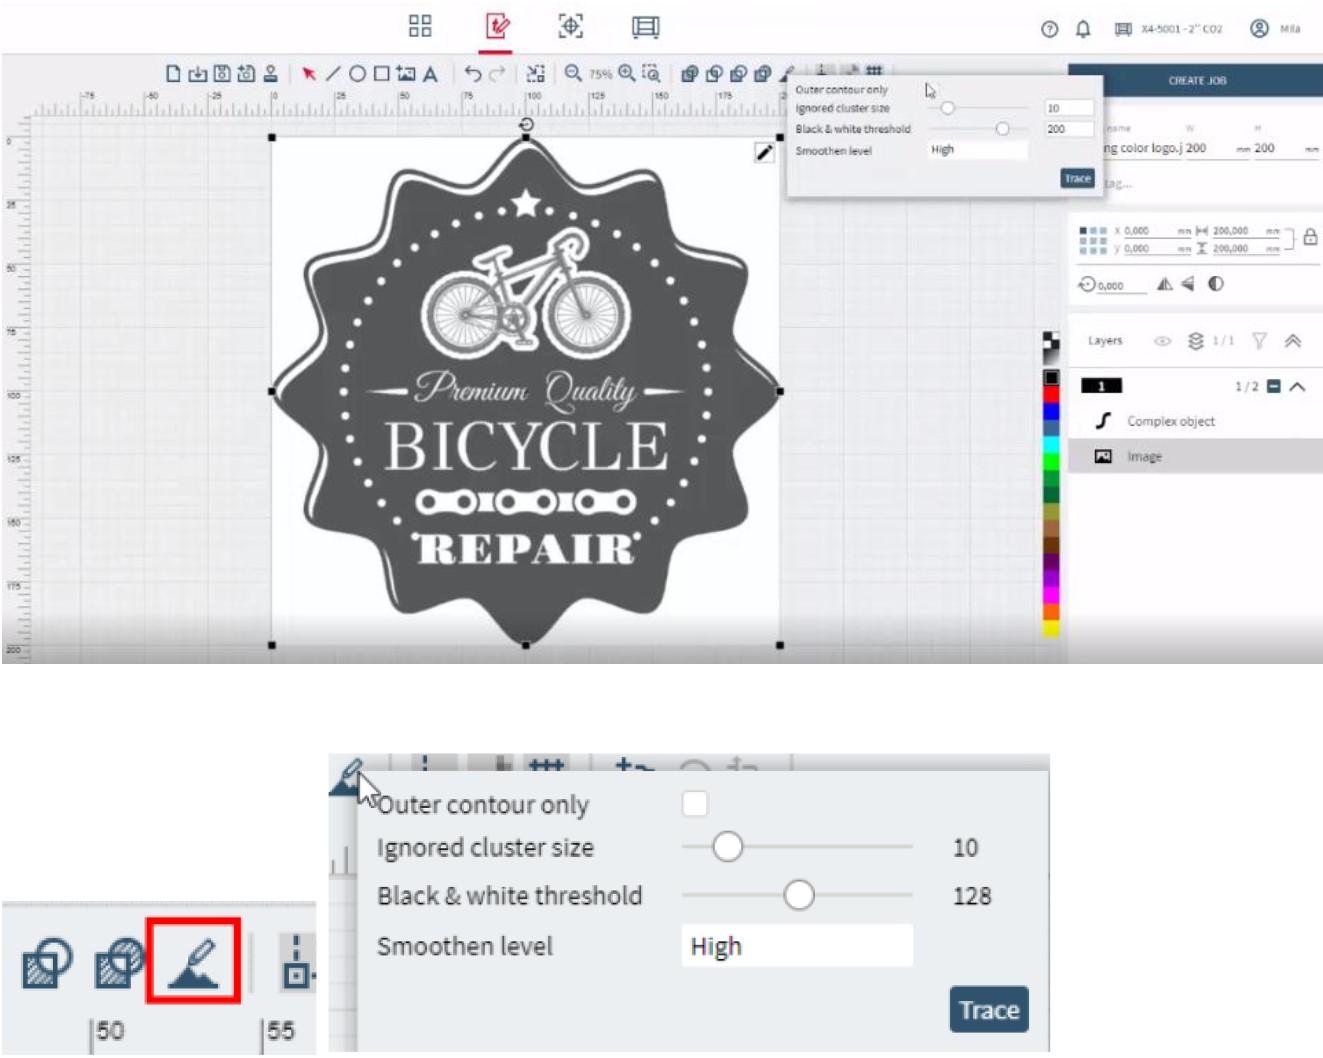Click the mirror horizontally icon
The width and height of the screenshot is (1323, 1058).
point(1165,284)
